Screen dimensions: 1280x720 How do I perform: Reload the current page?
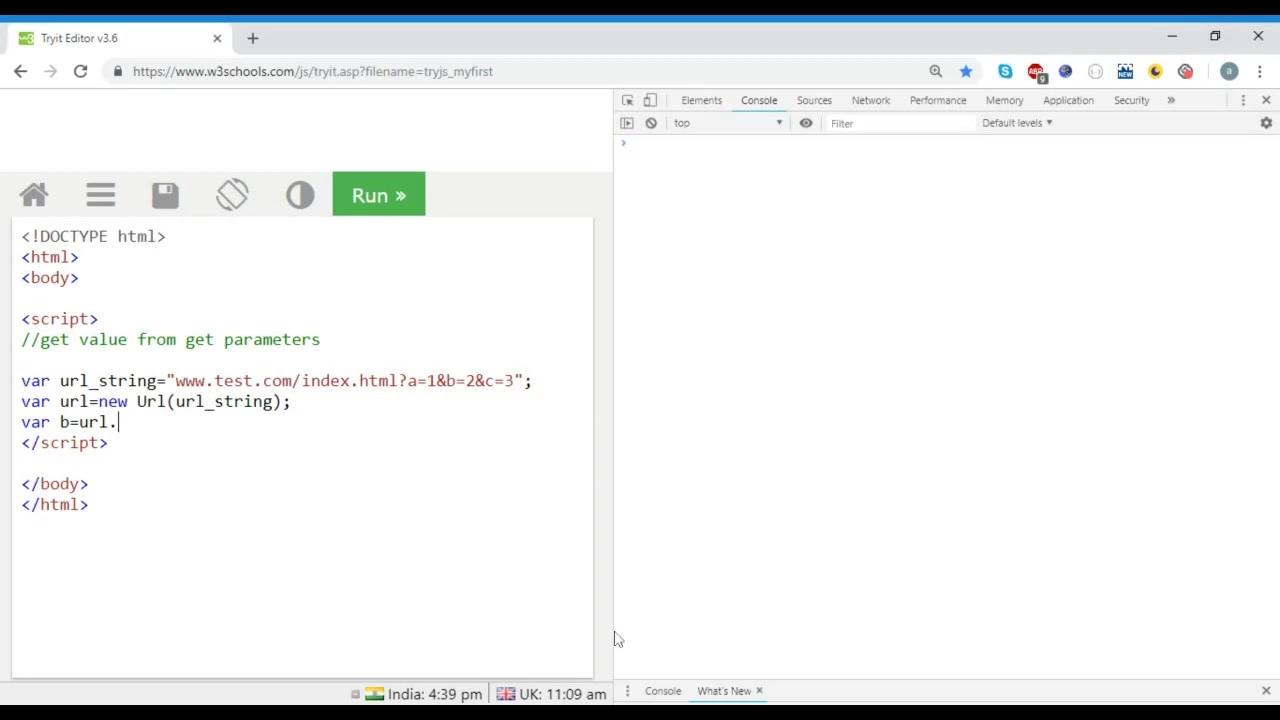[x=80, y=71]
